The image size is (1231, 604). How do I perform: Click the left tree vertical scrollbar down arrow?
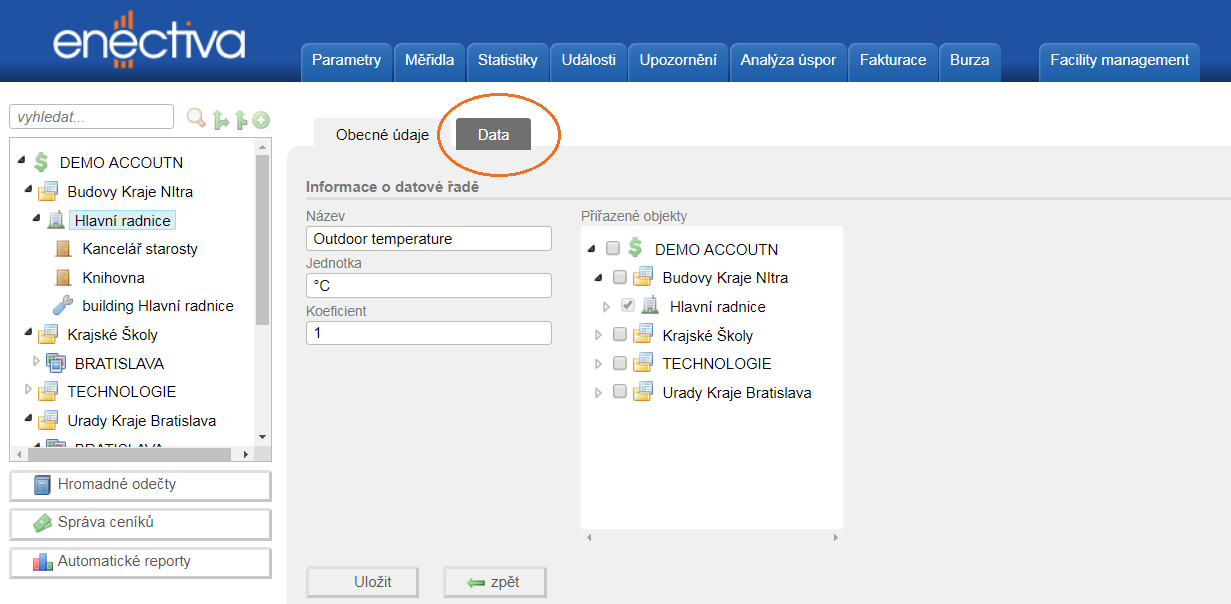click(263, 436)
